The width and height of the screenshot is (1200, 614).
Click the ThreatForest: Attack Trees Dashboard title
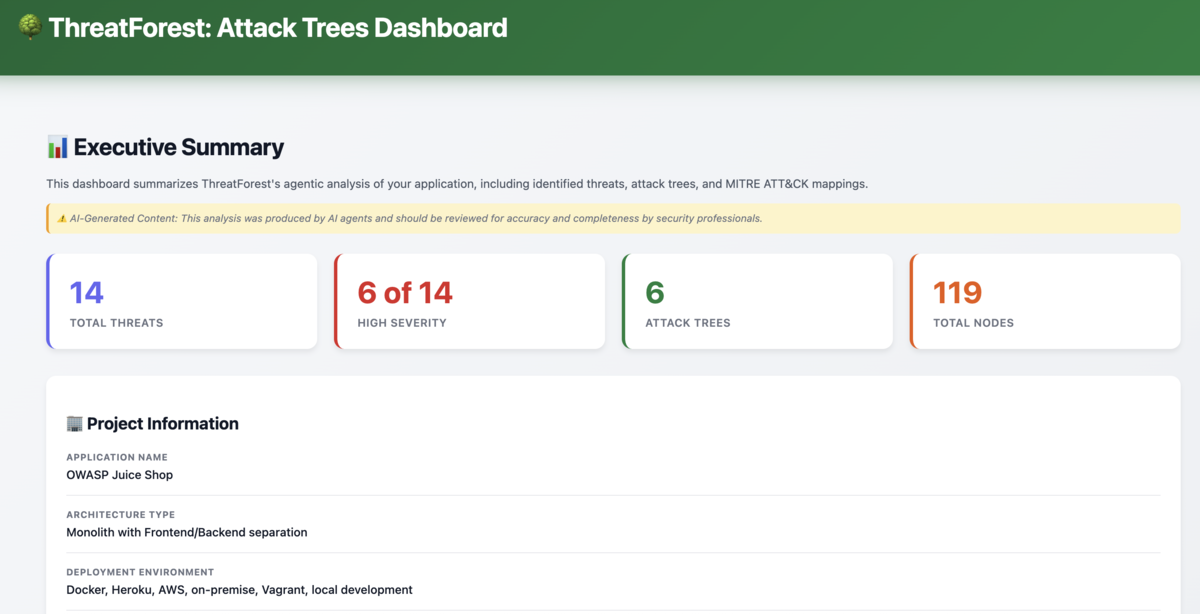coord(278,28)
